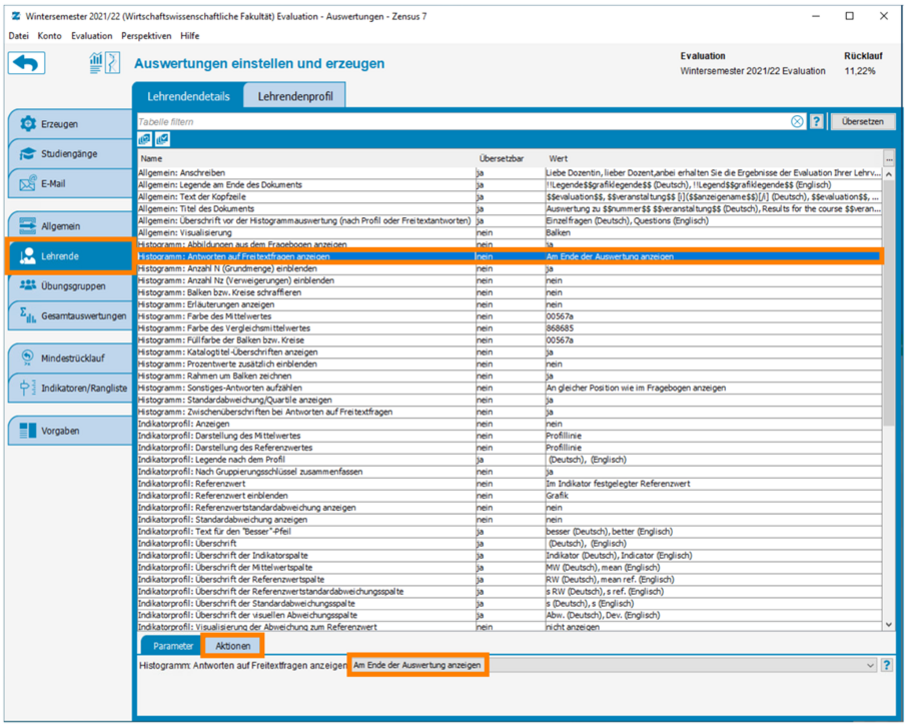Click the Übersetzen button

[862, 121]
